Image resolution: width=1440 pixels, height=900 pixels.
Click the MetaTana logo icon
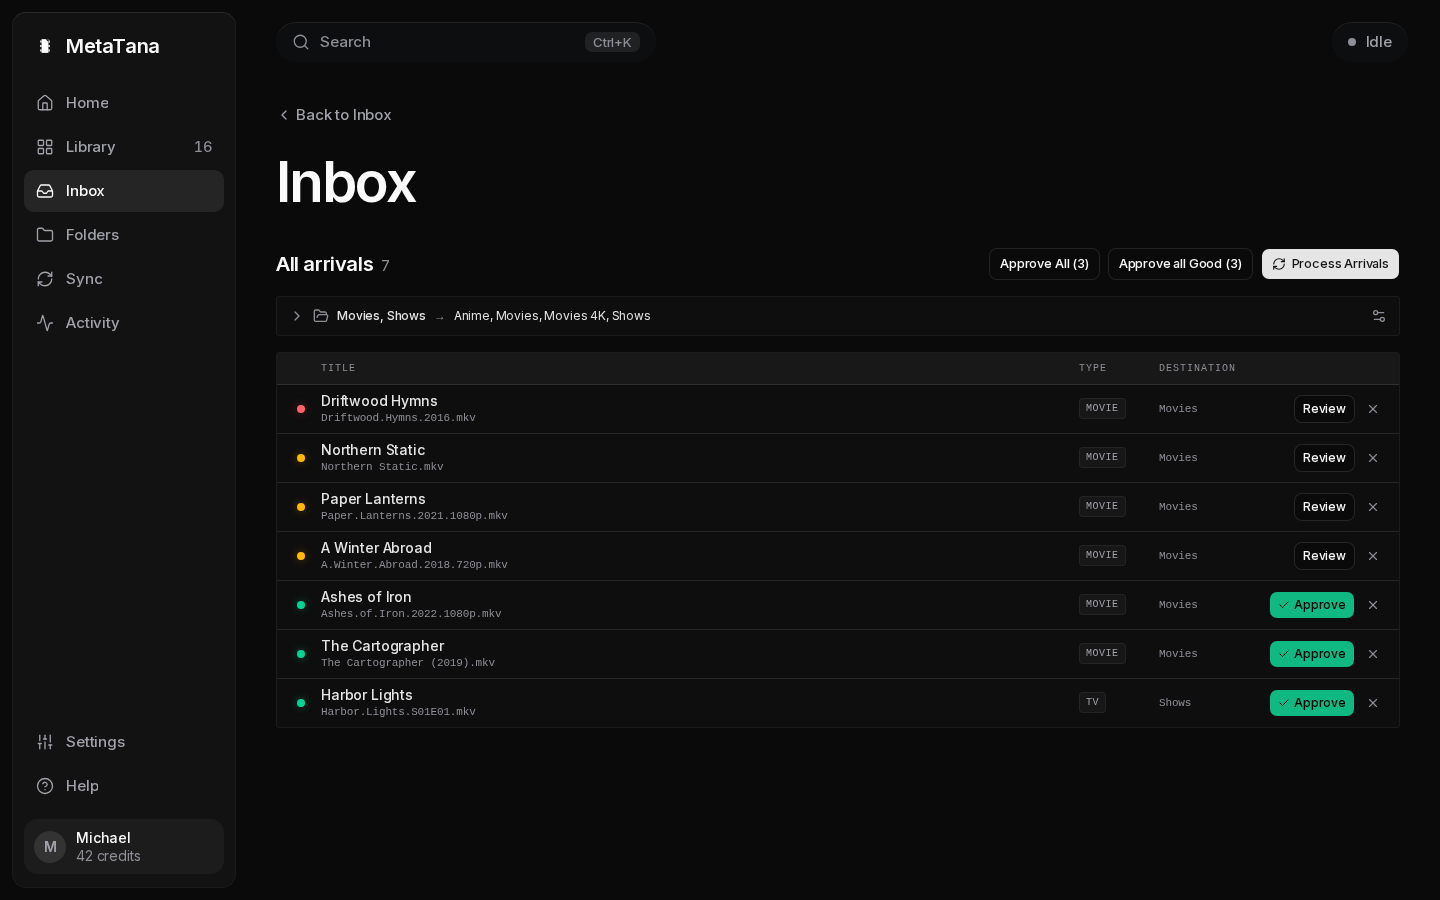point(44,46)
